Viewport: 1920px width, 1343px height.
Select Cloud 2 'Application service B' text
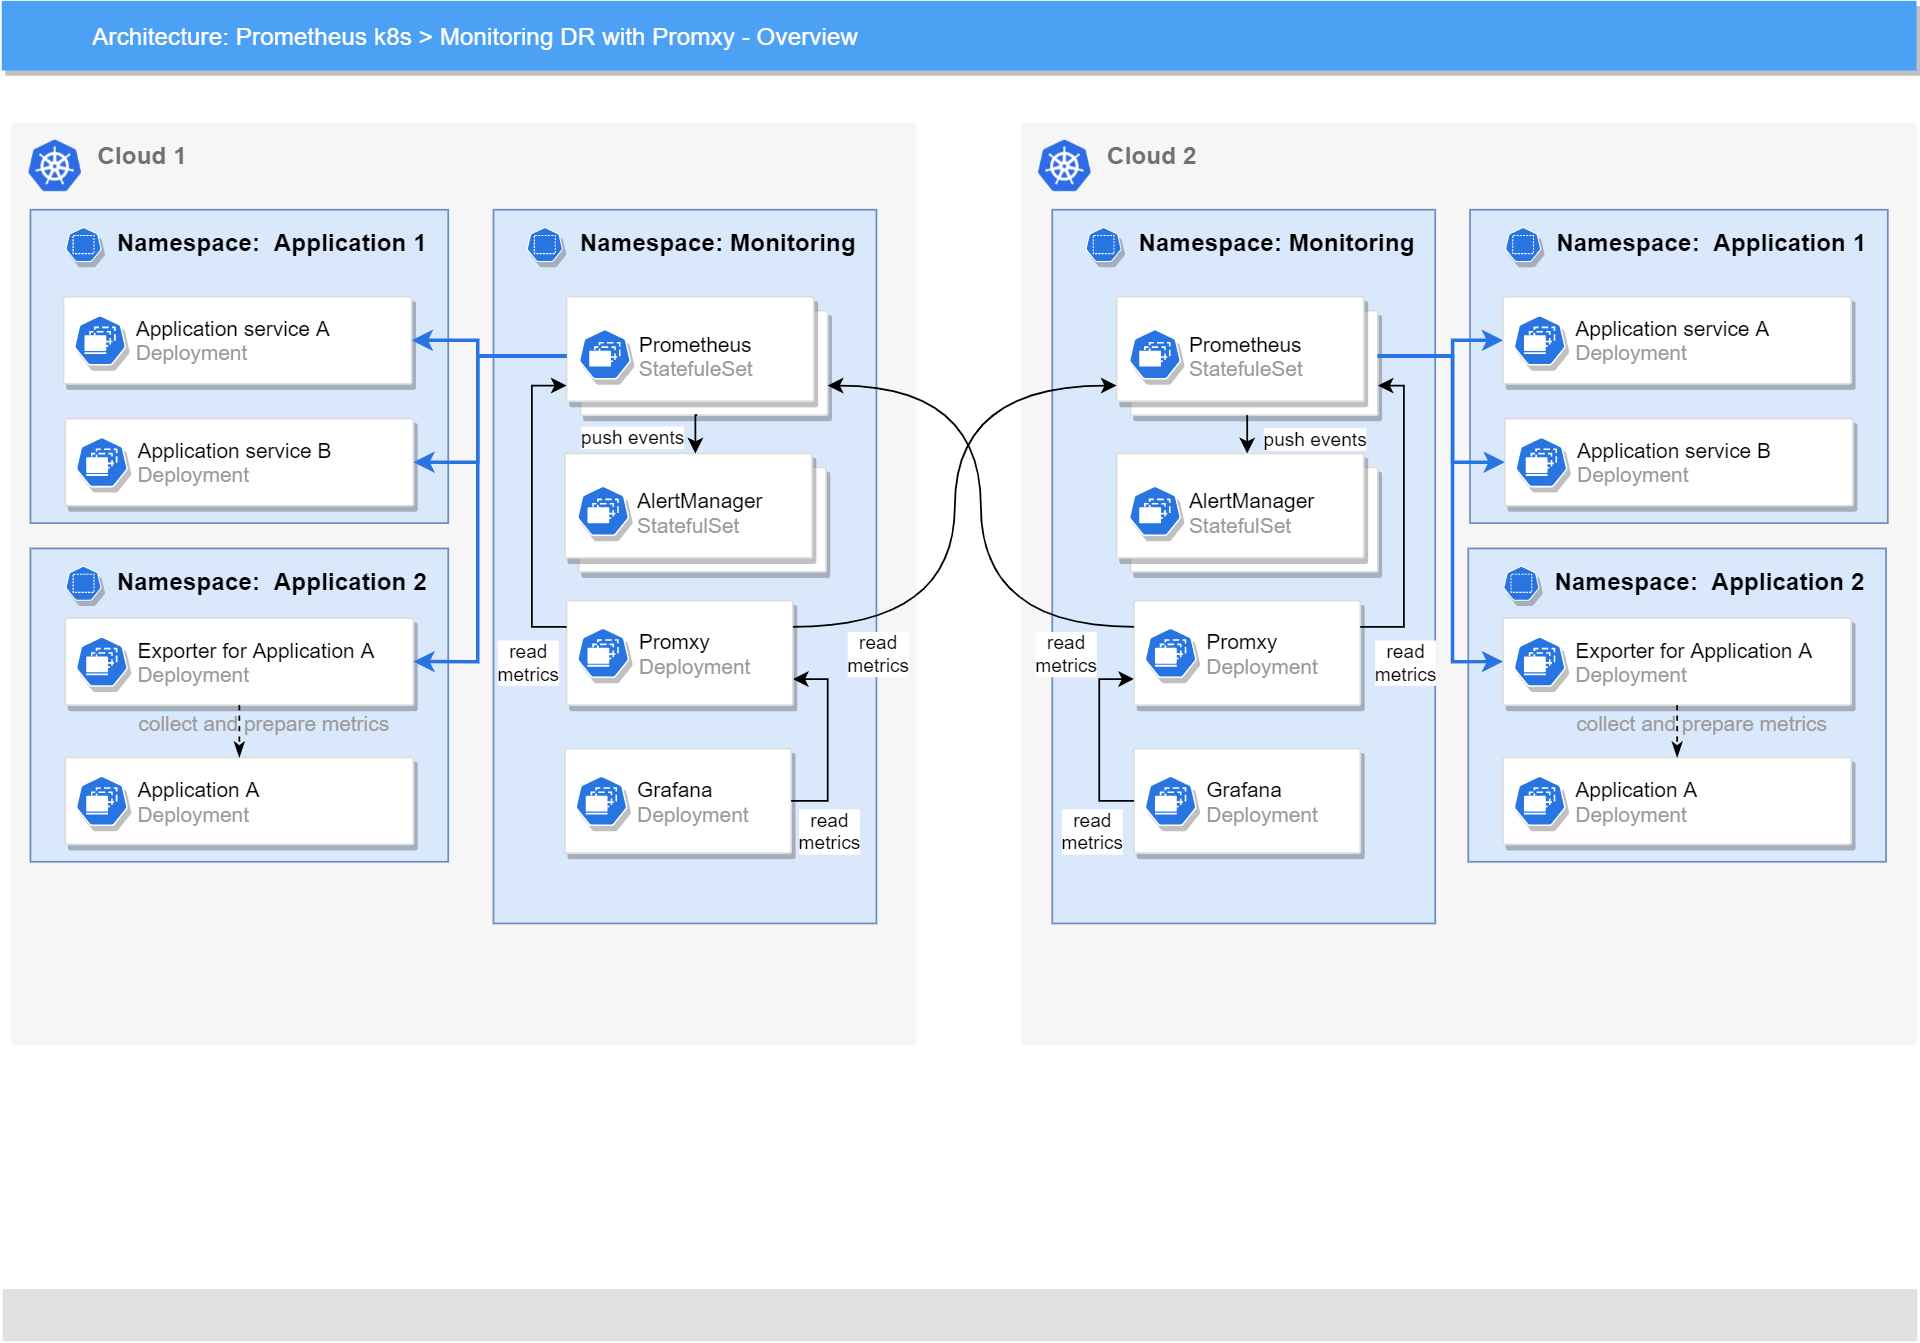tap(1674, 451)
